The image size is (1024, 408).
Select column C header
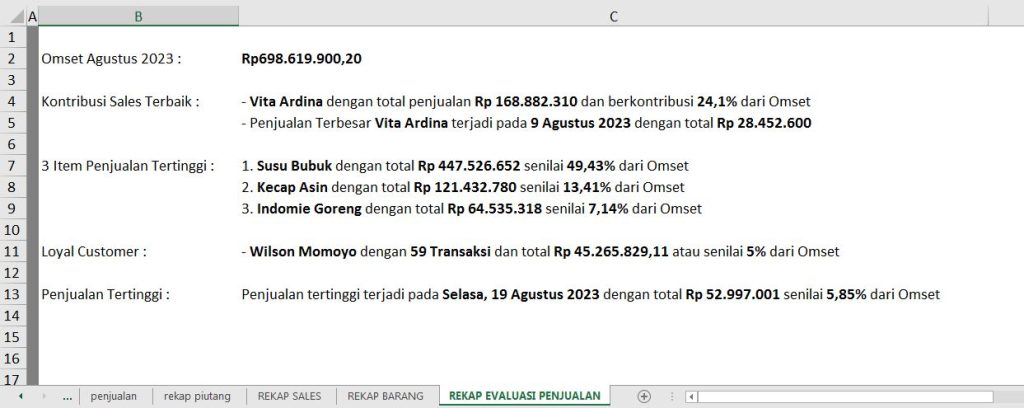pyautogui.click(x=614, y=16)
